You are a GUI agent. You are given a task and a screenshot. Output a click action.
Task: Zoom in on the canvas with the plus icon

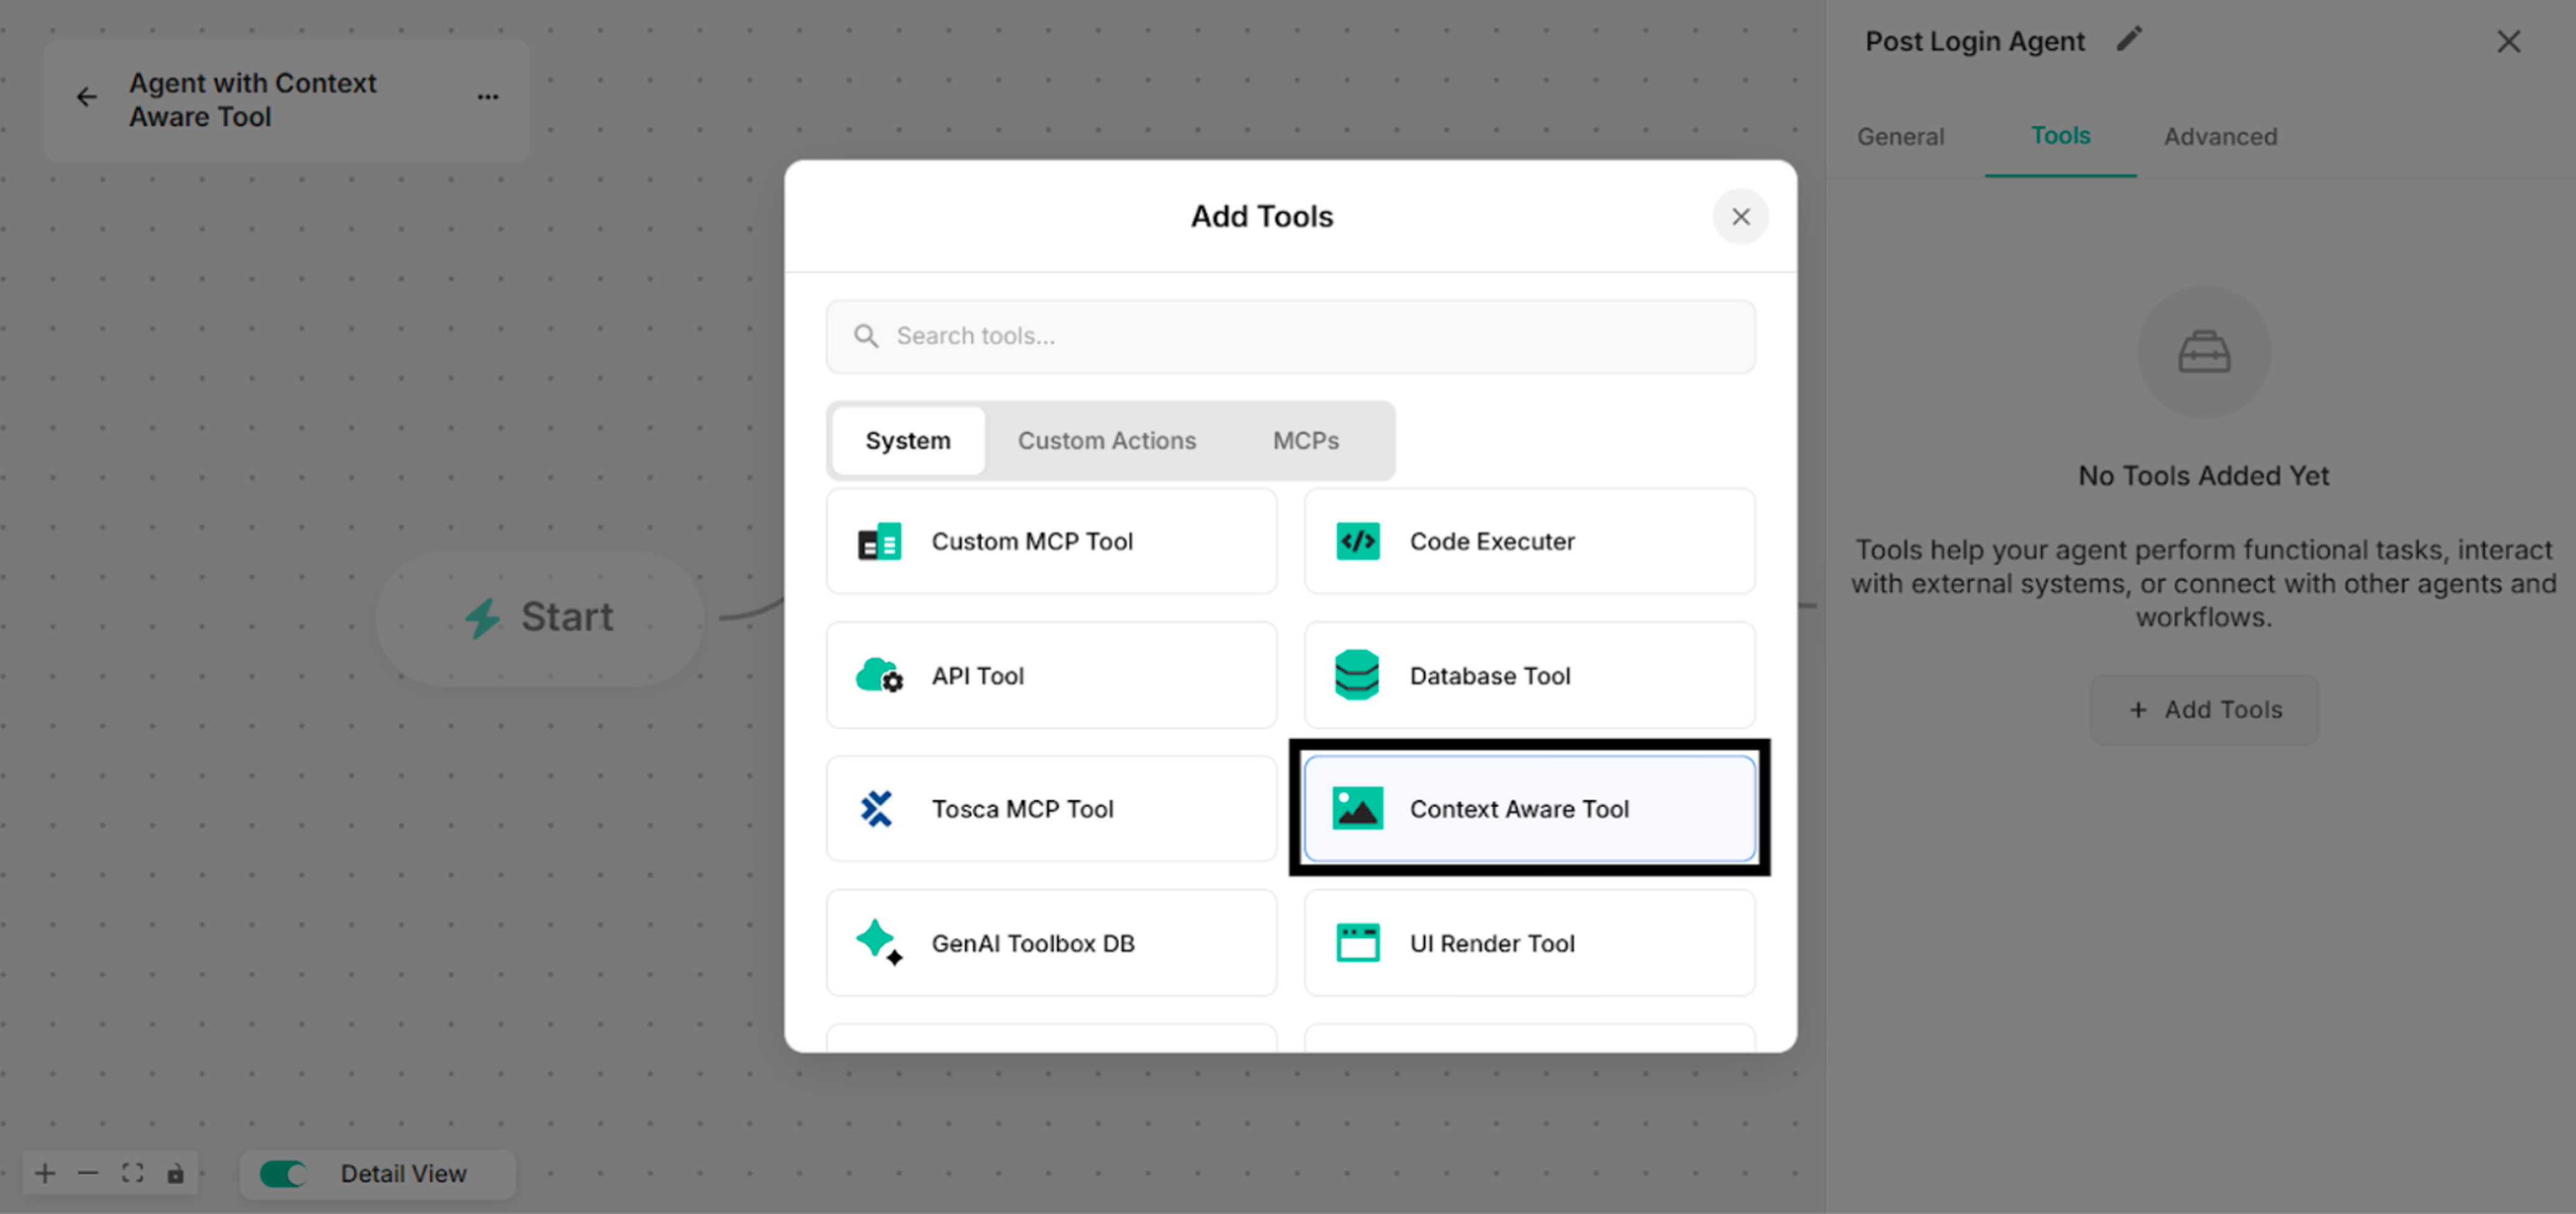(45, 1173)
